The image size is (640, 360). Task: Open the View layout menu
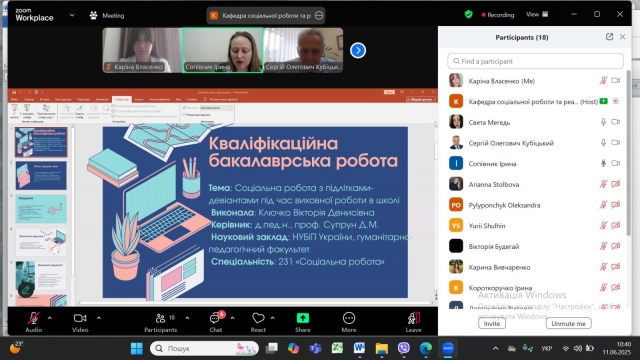[537, 14]
